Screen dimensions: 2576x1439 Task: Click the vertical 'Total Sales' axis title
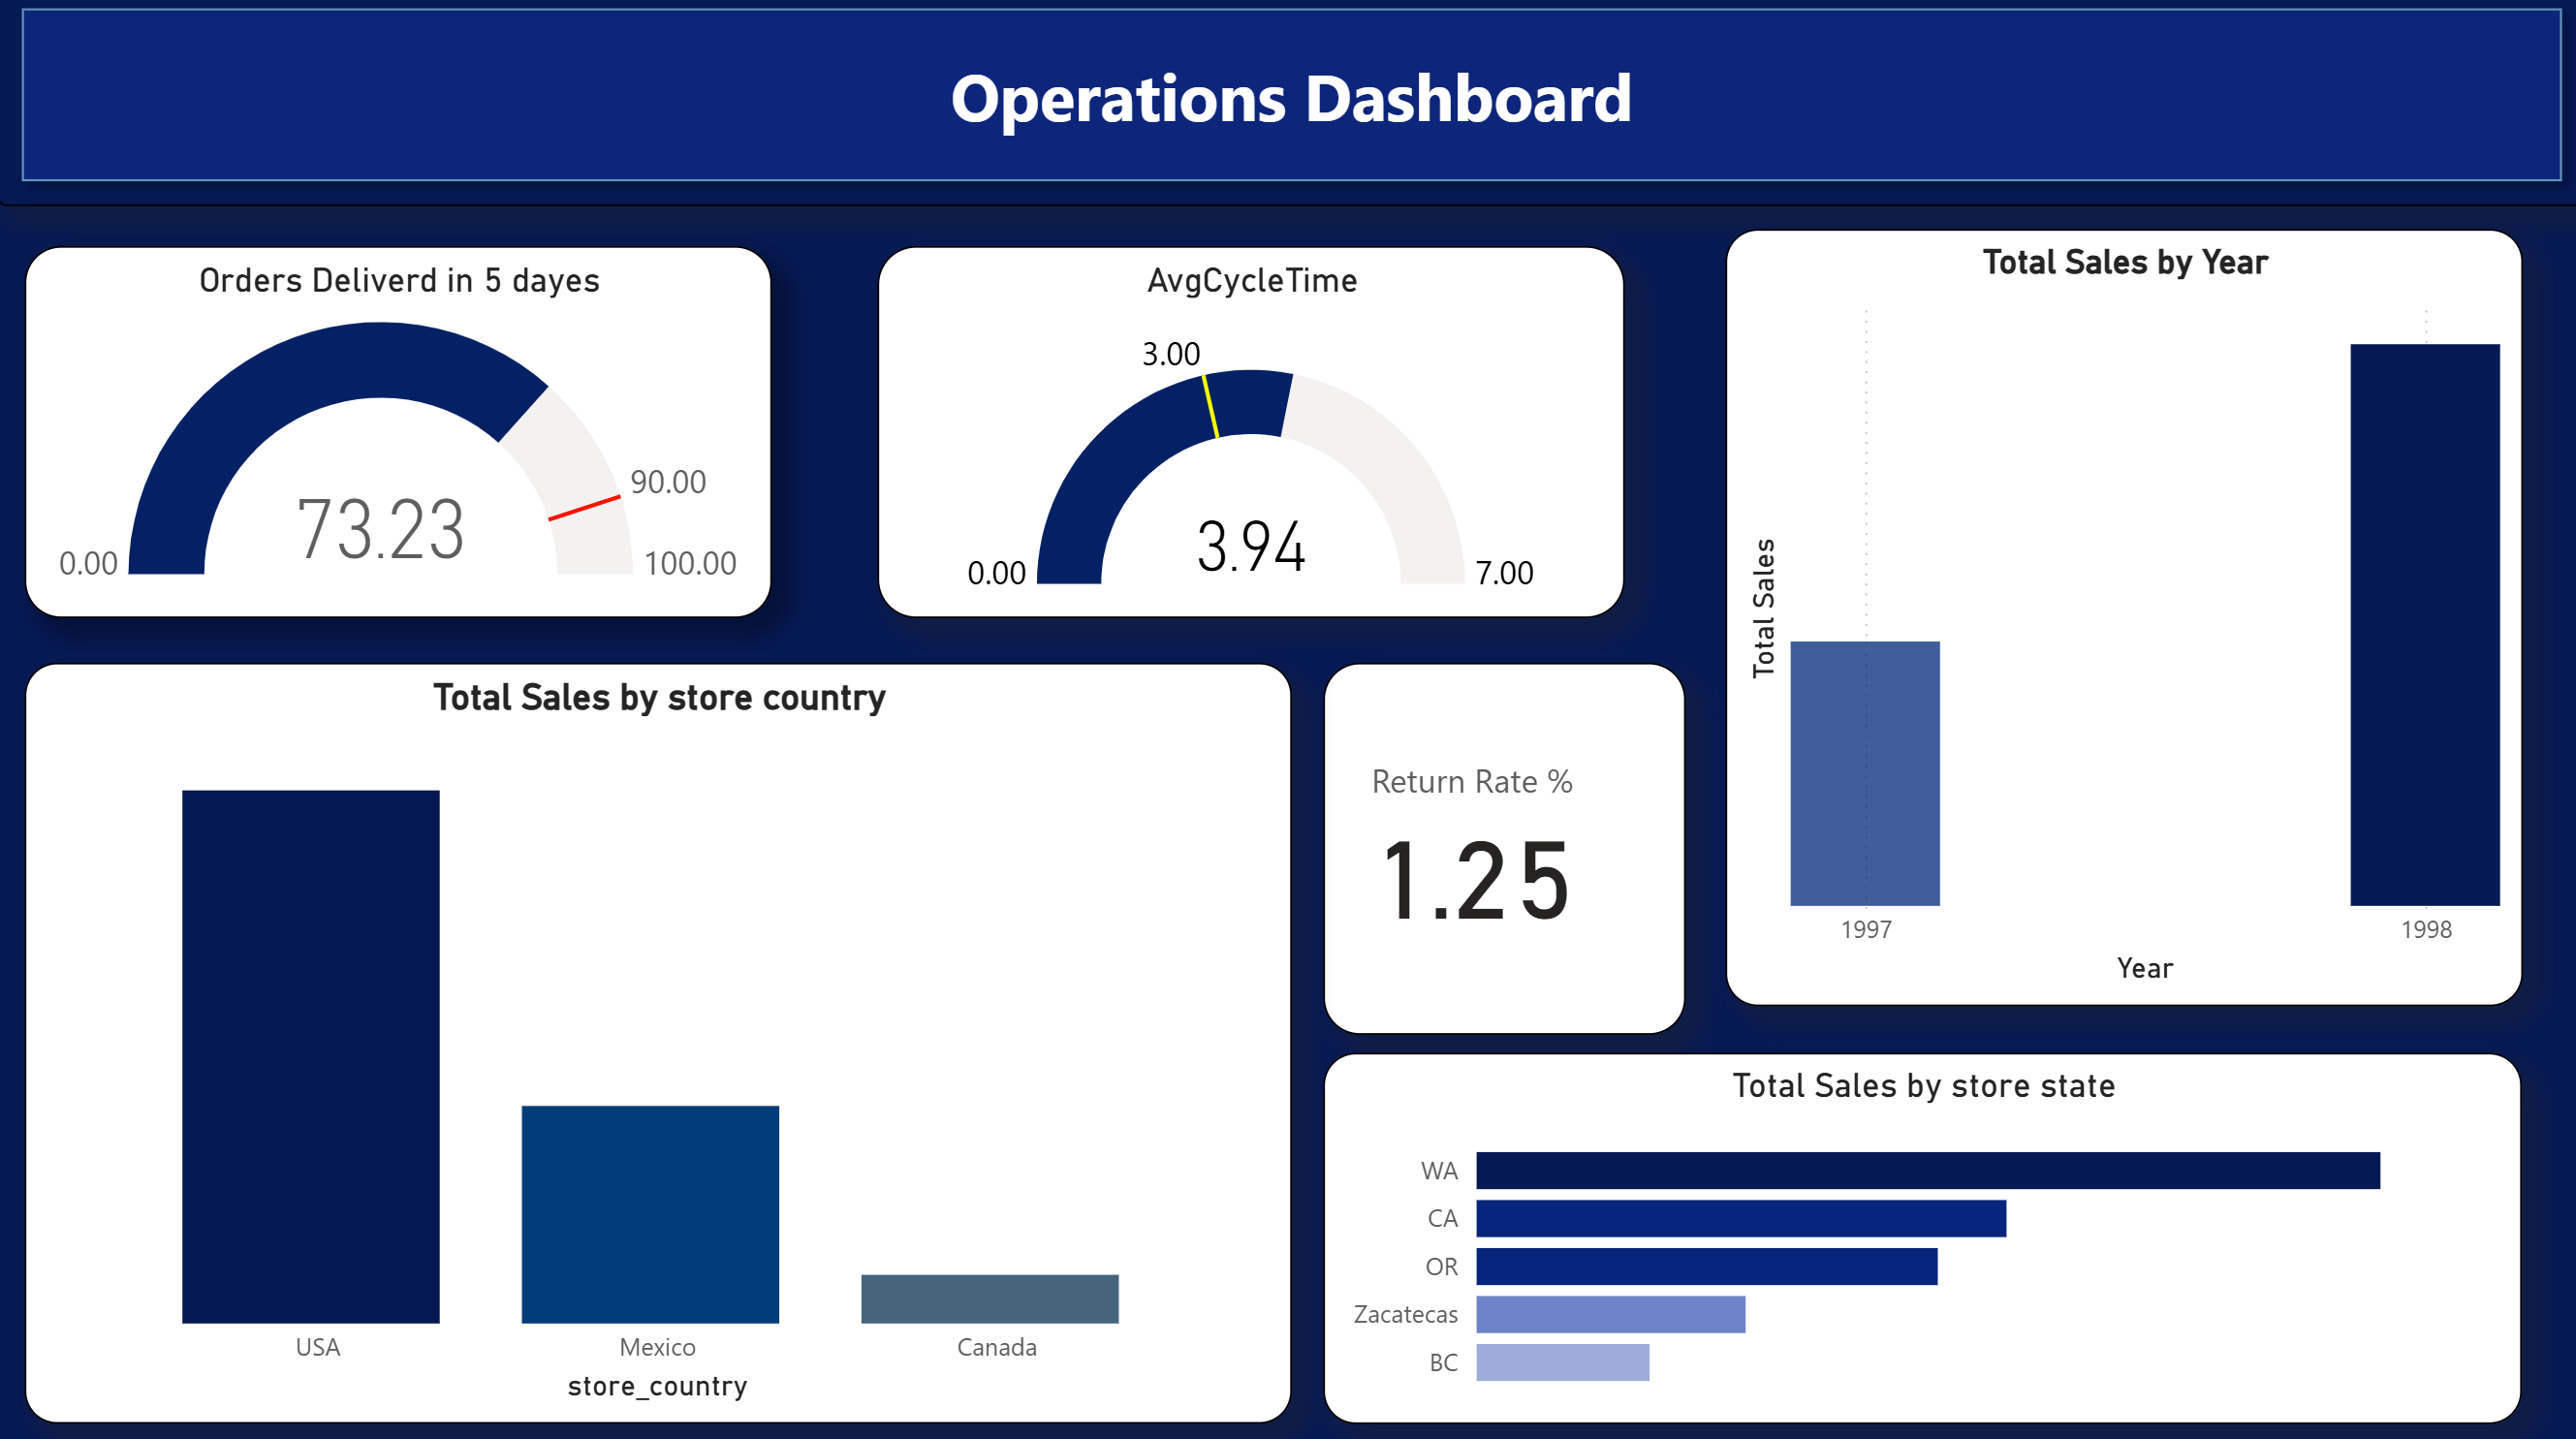pyautogui.click(x=1763, y=608)
